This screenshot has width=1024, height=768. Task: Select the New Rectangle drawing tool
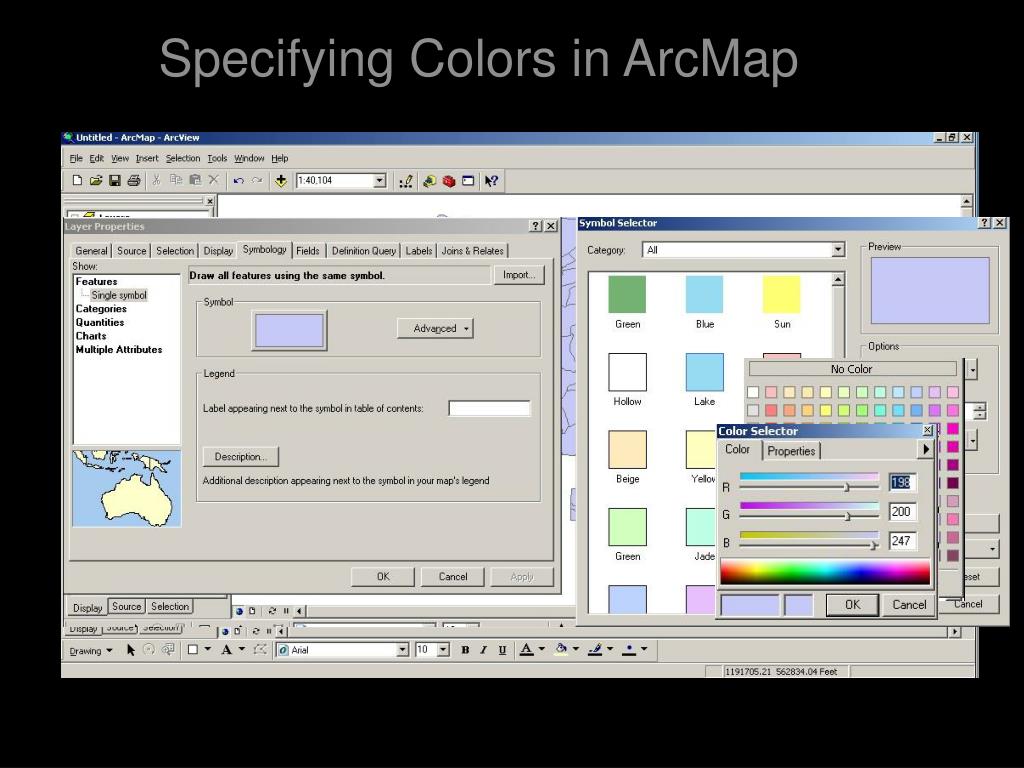pos(193,650)
